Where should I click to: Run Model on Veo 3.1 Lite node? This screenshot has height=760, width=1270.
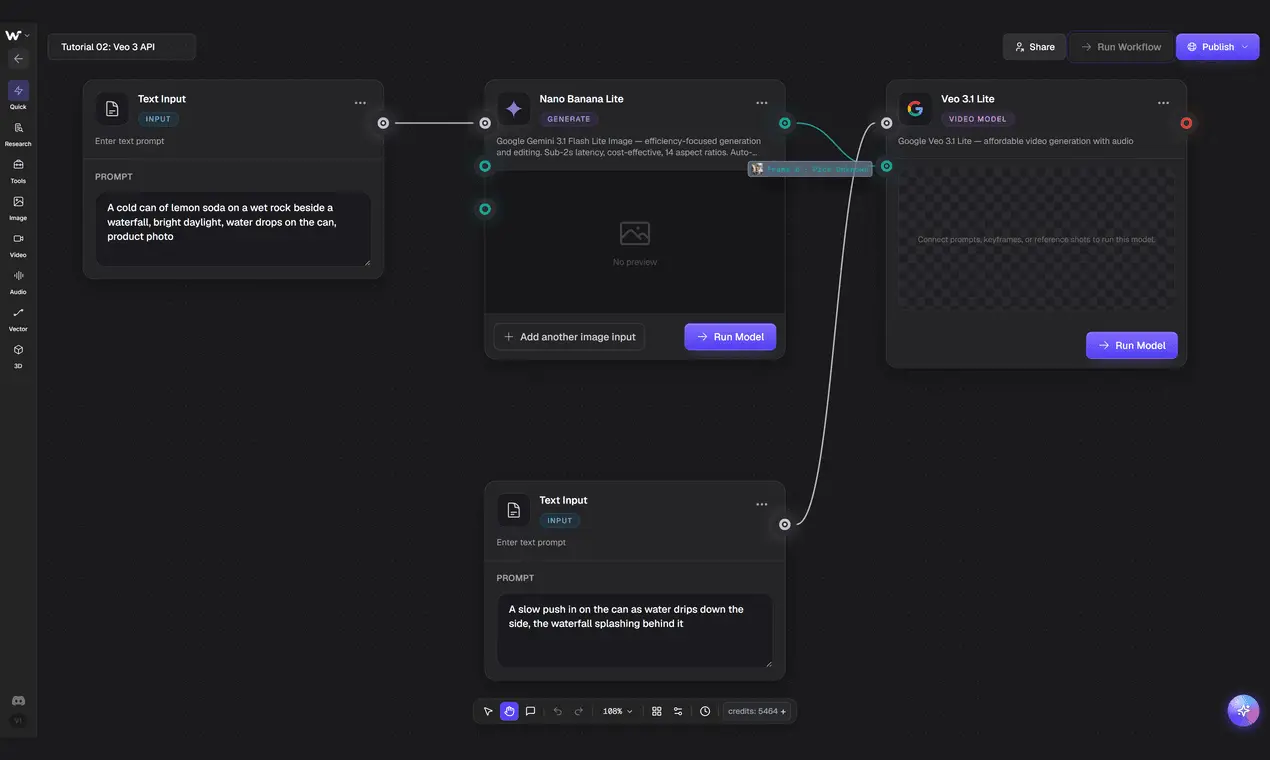[1132, 345]
